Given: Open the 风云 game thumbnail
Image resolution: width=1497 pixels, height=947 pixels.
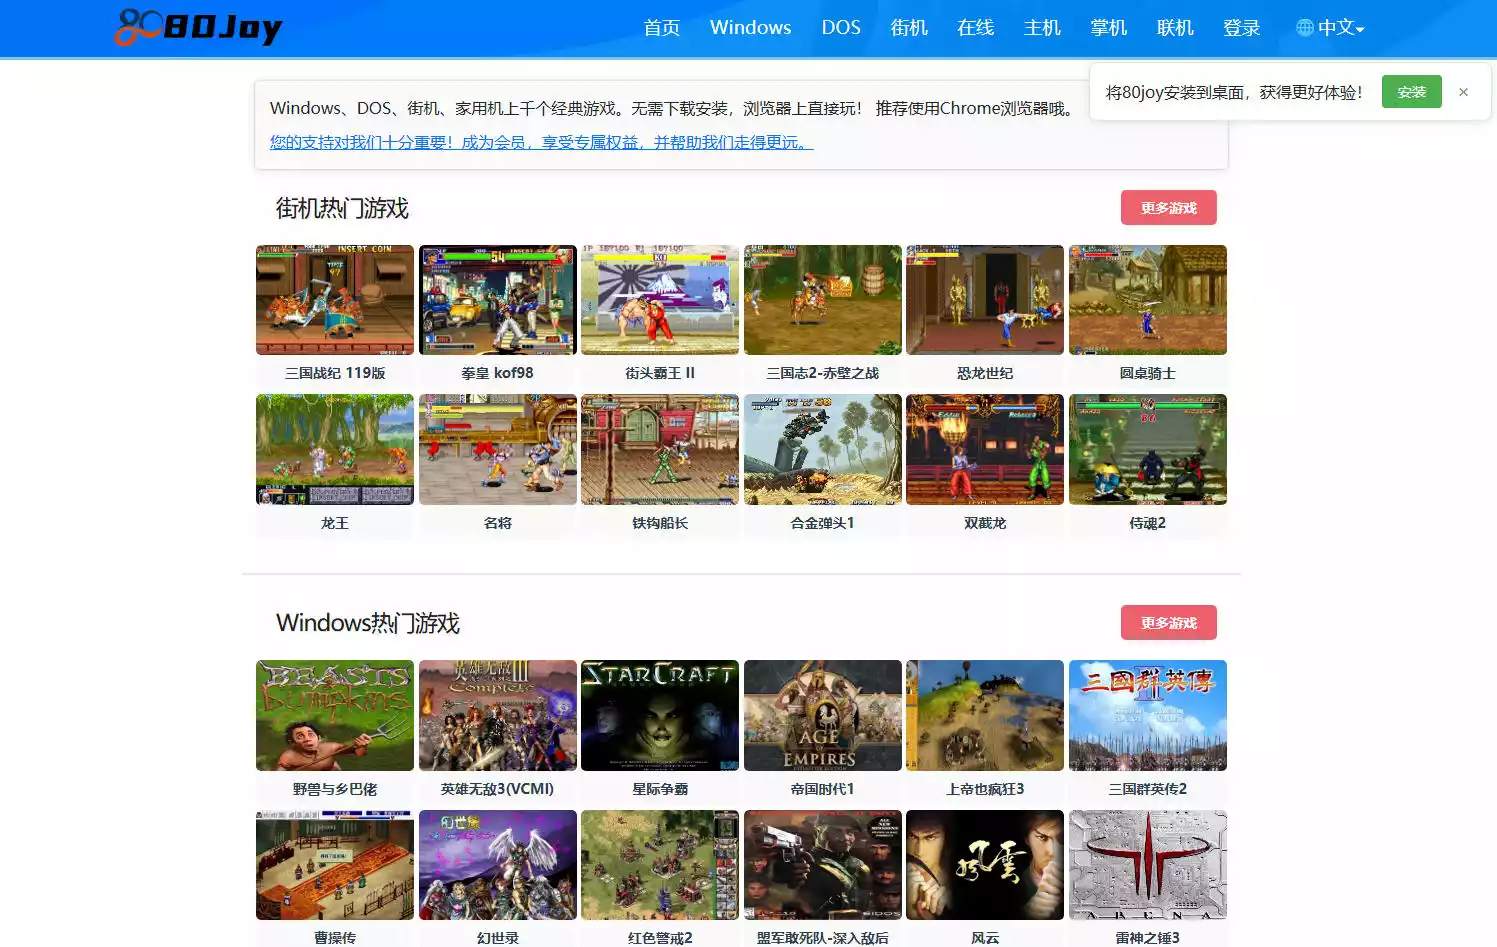Looking at the screenshot, I should pyautogui.click(x=985, y=865).
